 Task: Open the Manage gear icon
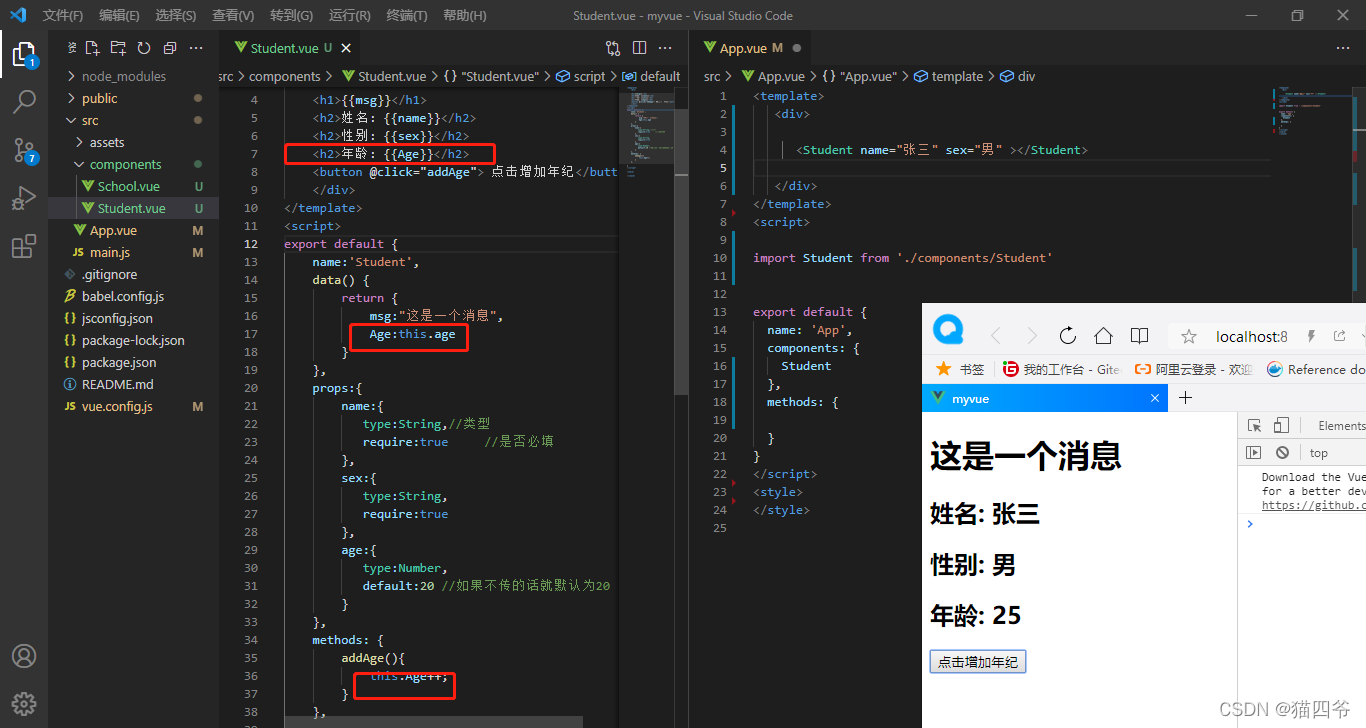coord(24,704)
